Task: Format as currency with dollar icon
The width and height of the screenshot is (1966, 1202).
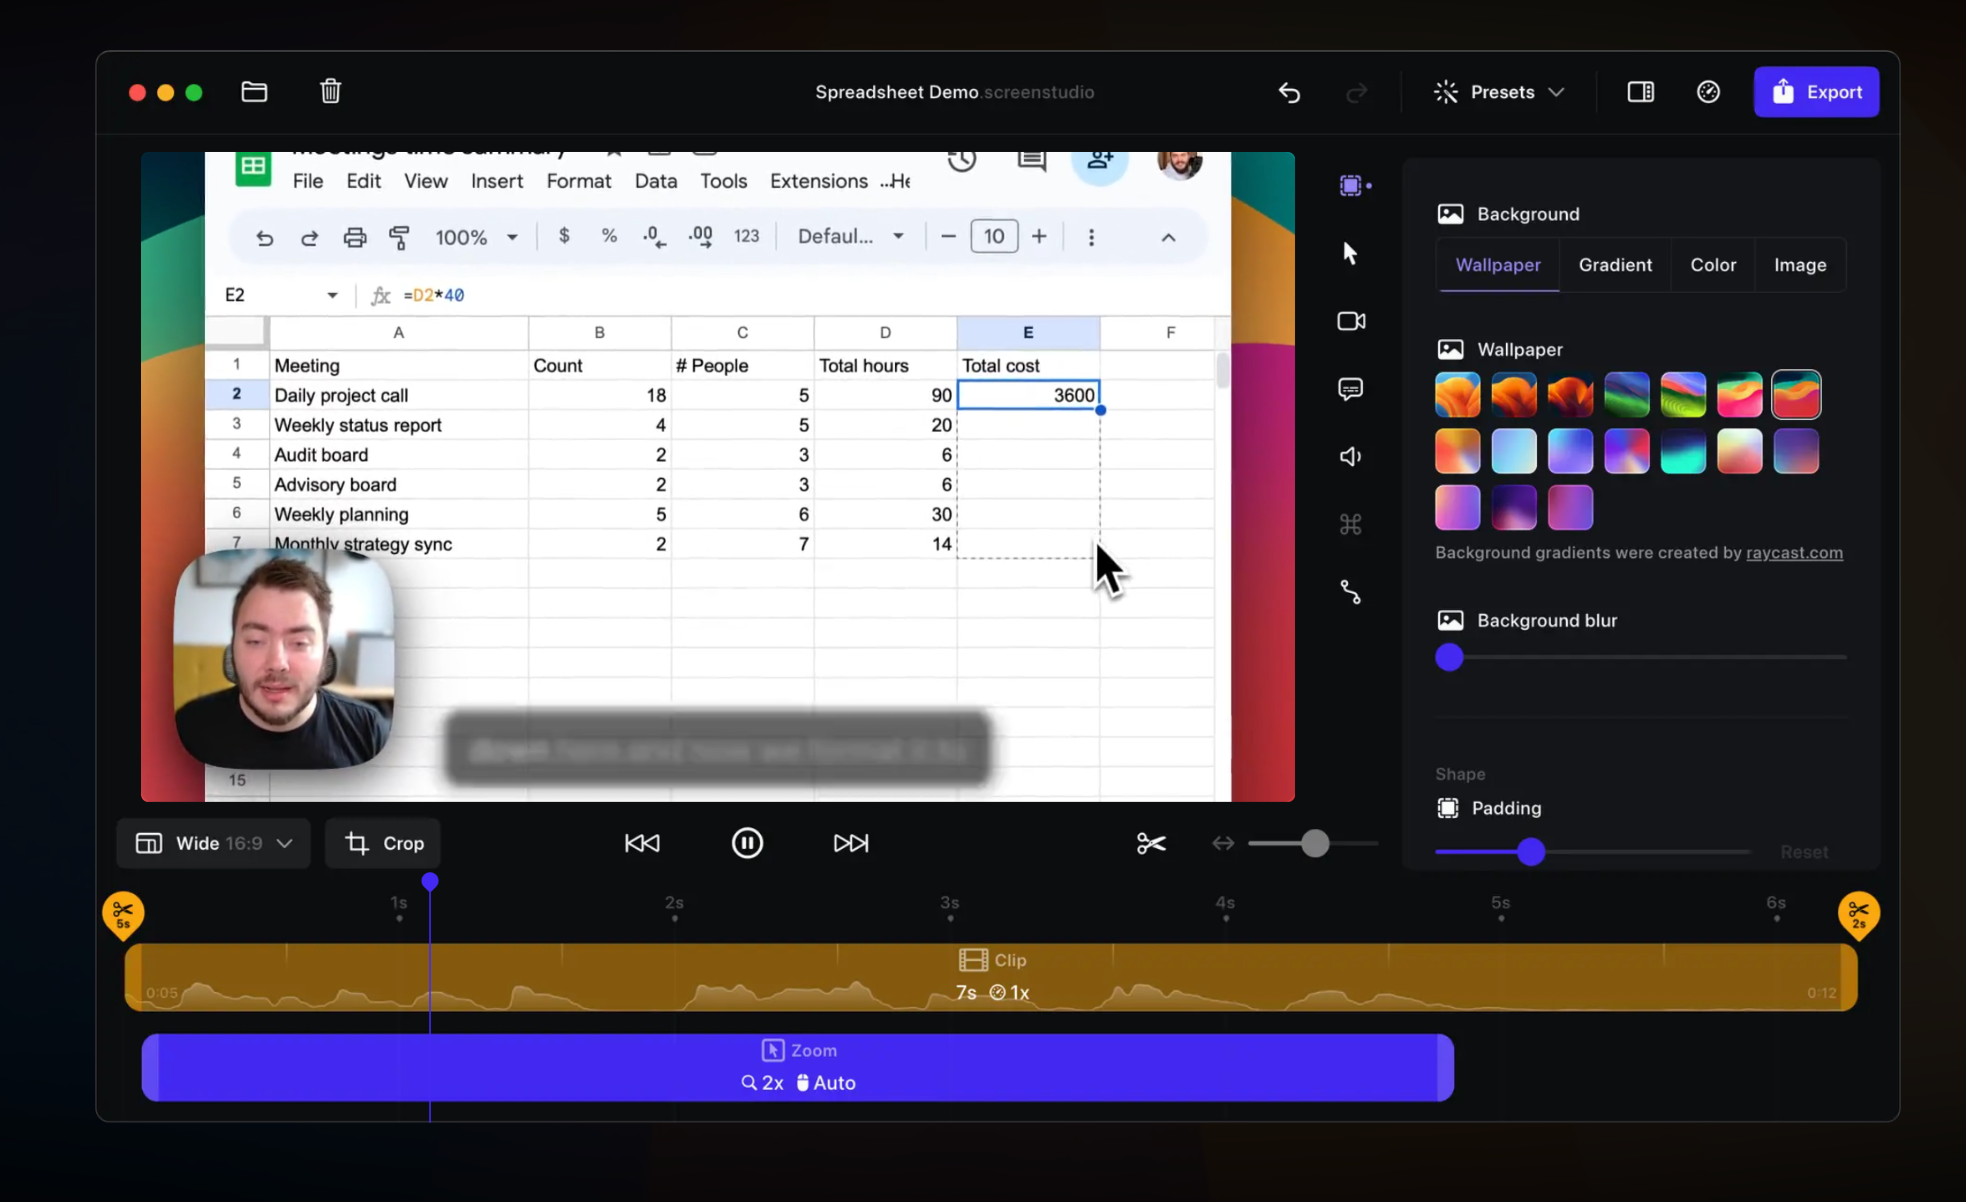Action: point(564,236)
